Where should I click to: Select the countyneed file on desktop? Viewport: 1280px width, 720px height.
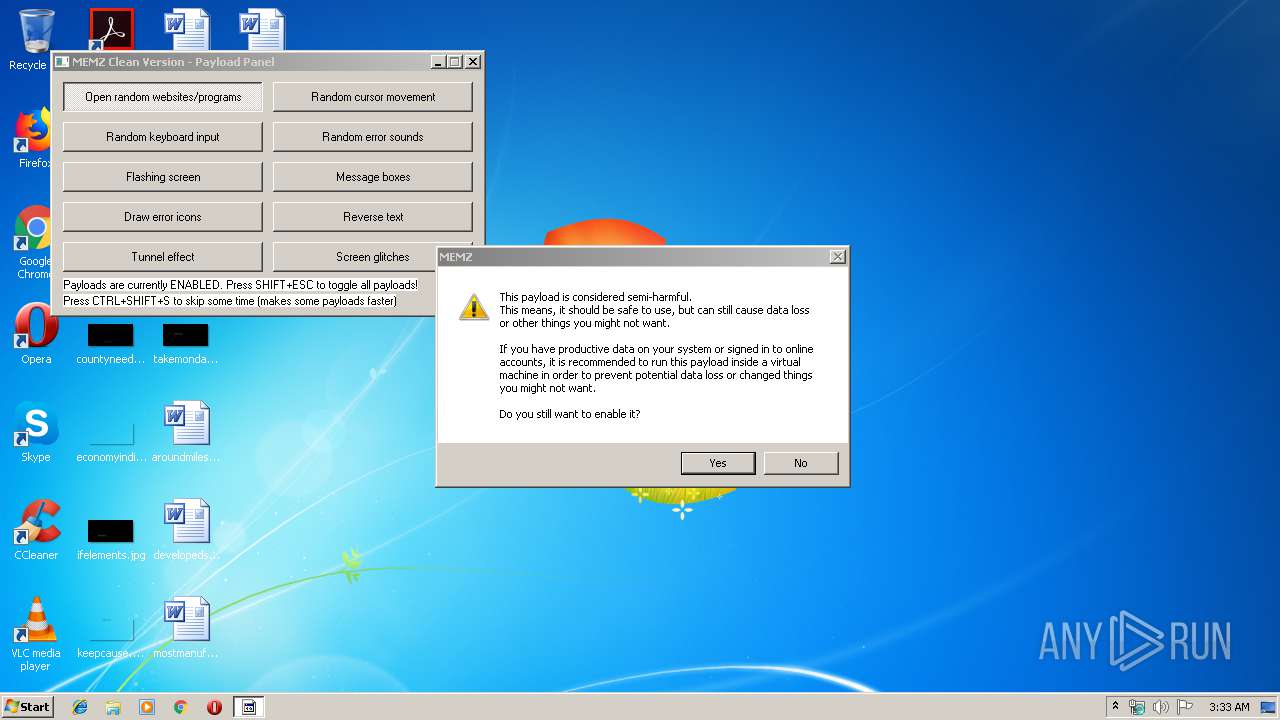pos(111,342)
